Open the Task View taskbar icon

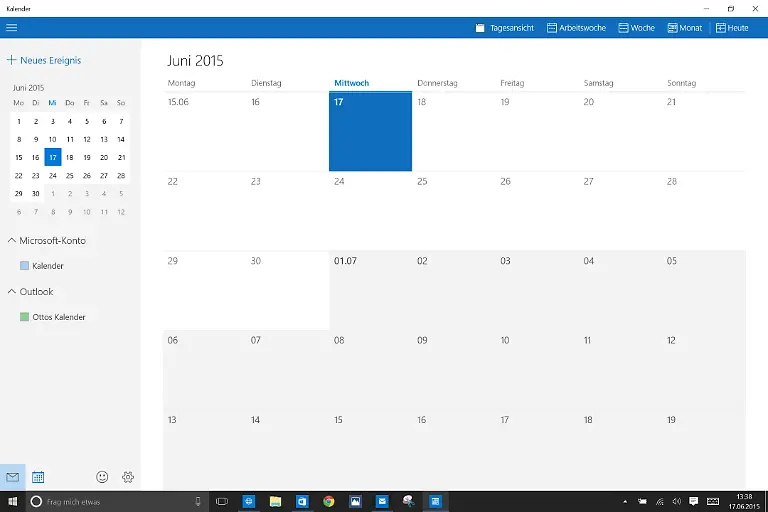point(222,501)
